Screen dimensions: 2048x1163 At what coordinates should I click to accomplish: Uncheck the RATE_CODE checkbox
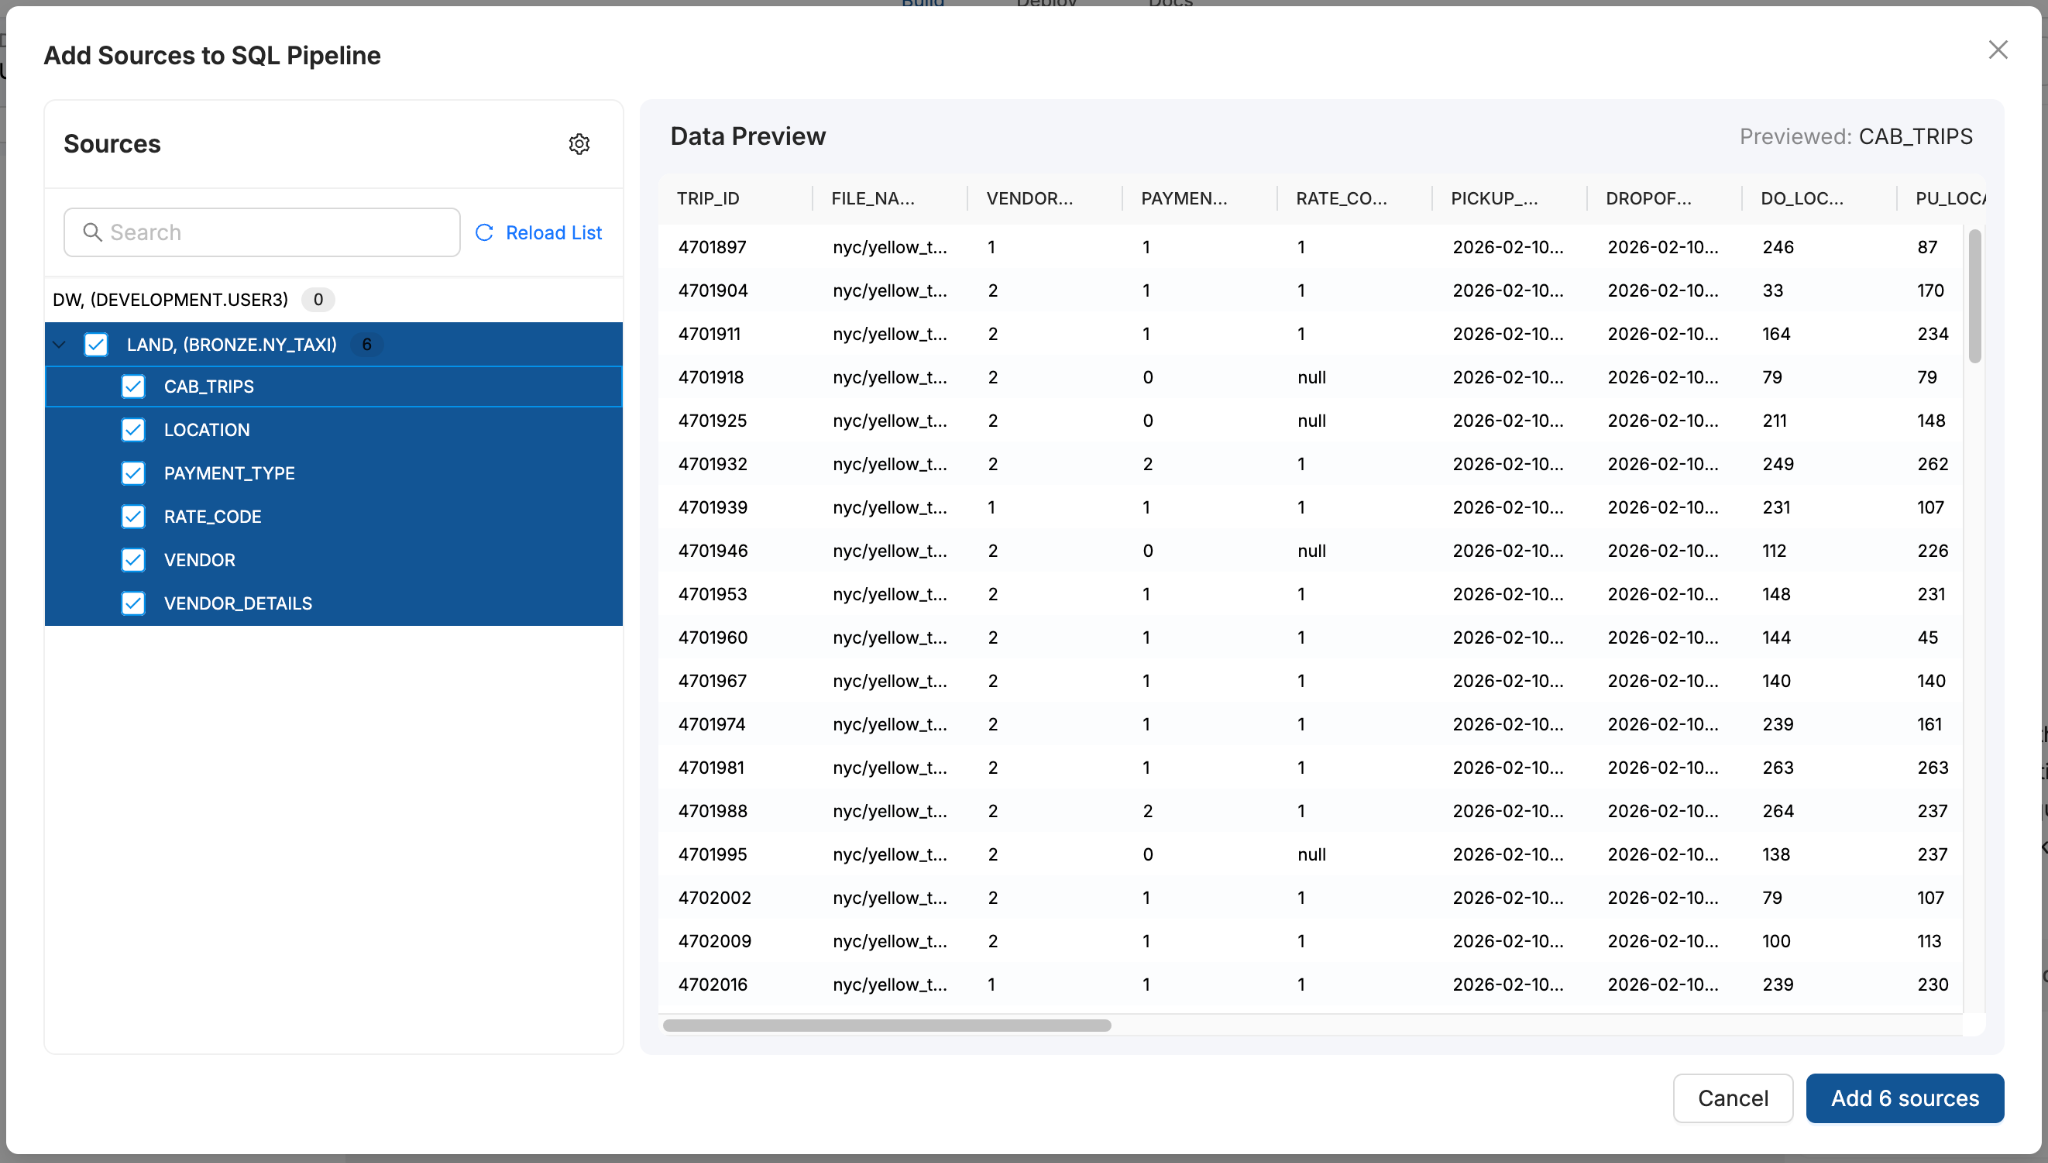[x=133, y=517]
